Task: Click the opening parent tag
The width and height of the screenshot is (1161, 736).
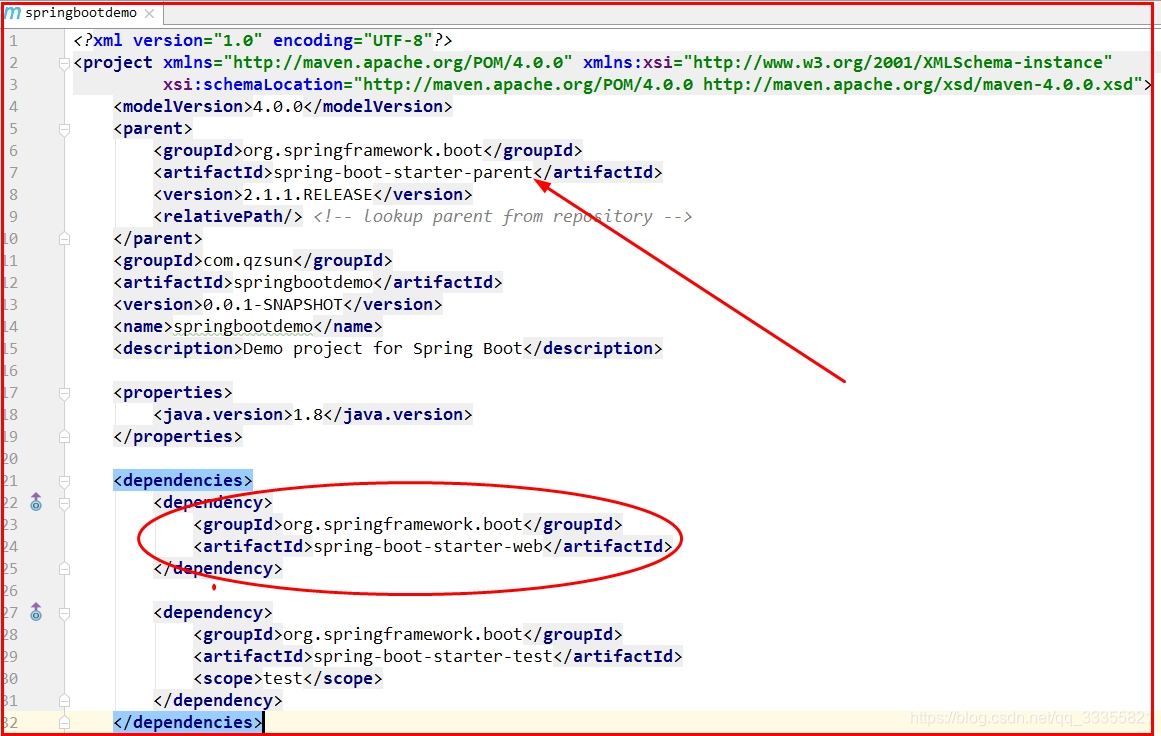Action: pos(153,129)
